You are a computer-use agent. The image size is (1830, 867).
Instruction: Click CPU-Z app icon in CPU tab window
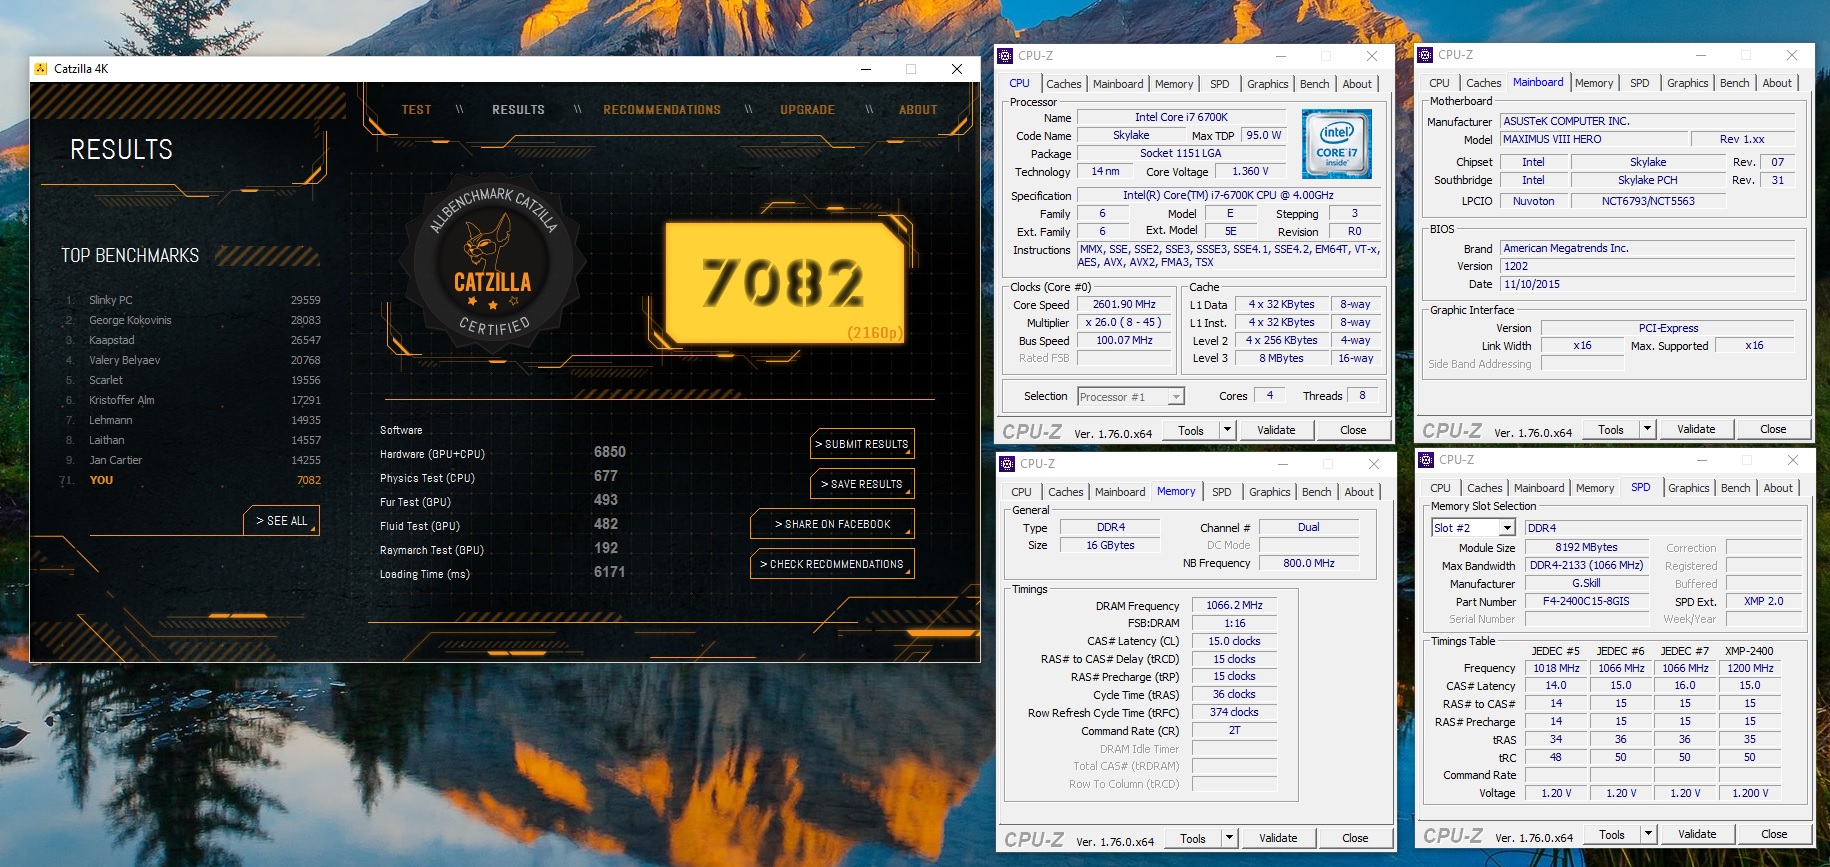(x=1006, y=56)
